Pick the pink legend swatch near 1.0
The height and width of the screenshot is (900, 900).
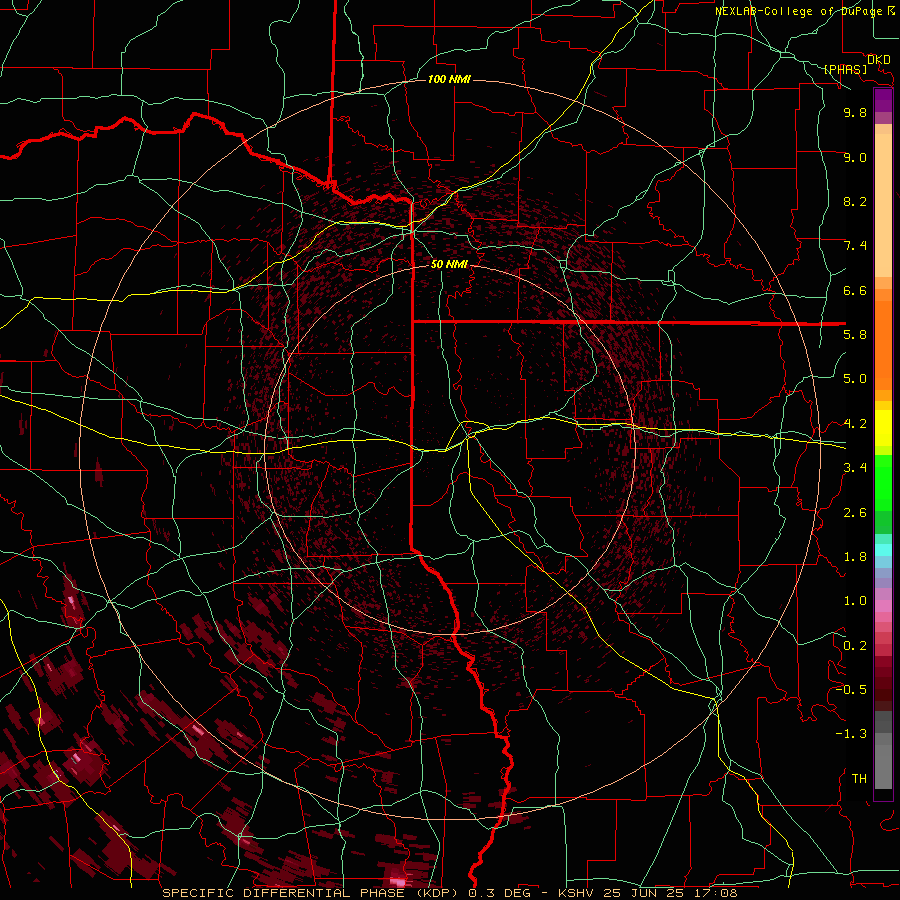pyautogui.click(x=883, y=606)
